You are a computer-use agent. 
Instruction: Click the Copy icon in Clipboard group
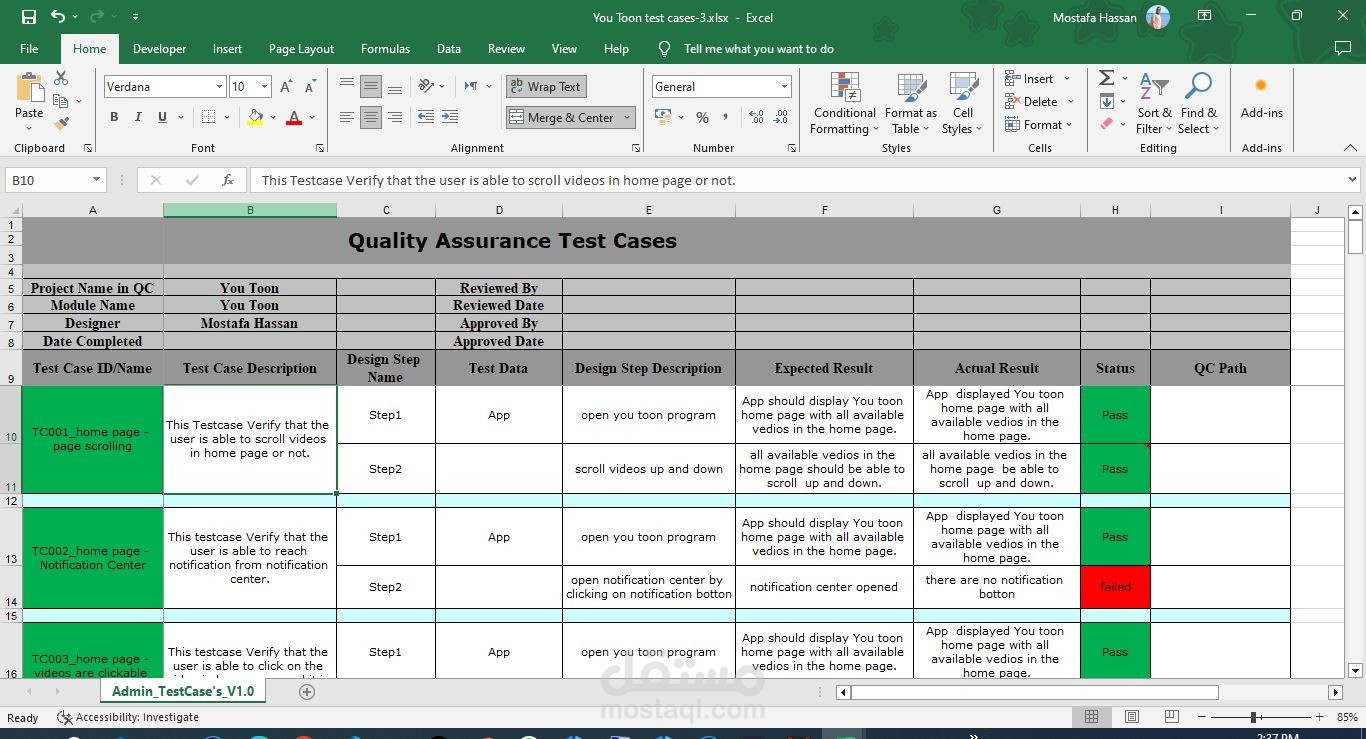tap(60, 101)
